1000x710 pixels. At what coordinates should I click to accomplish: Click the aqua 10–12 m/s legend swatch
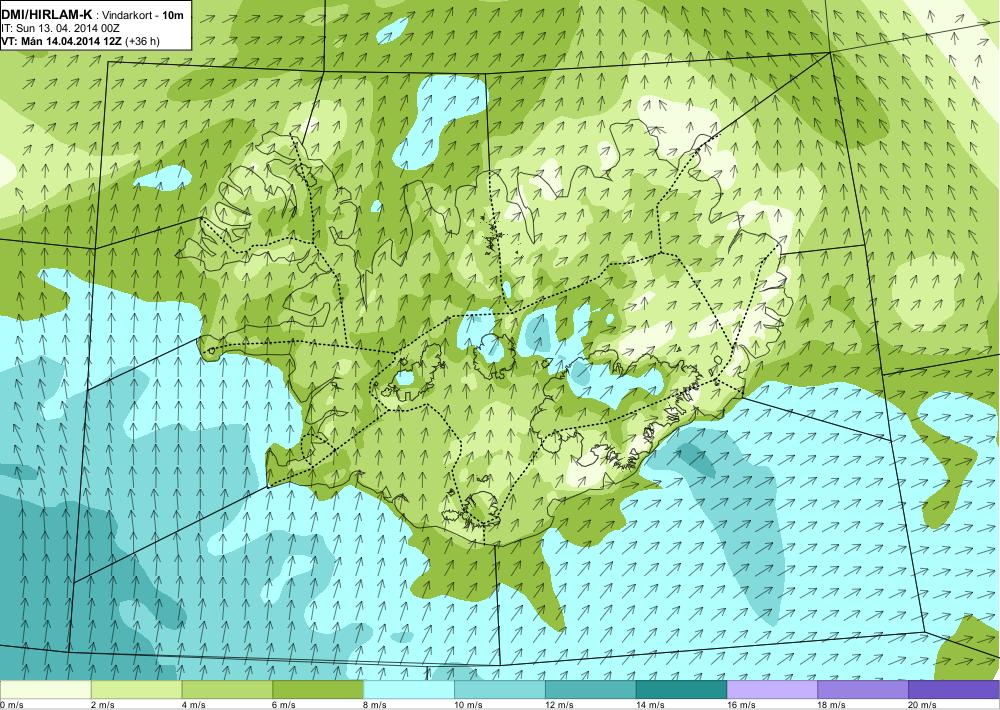pyautogui.click(x=500, y=690)
